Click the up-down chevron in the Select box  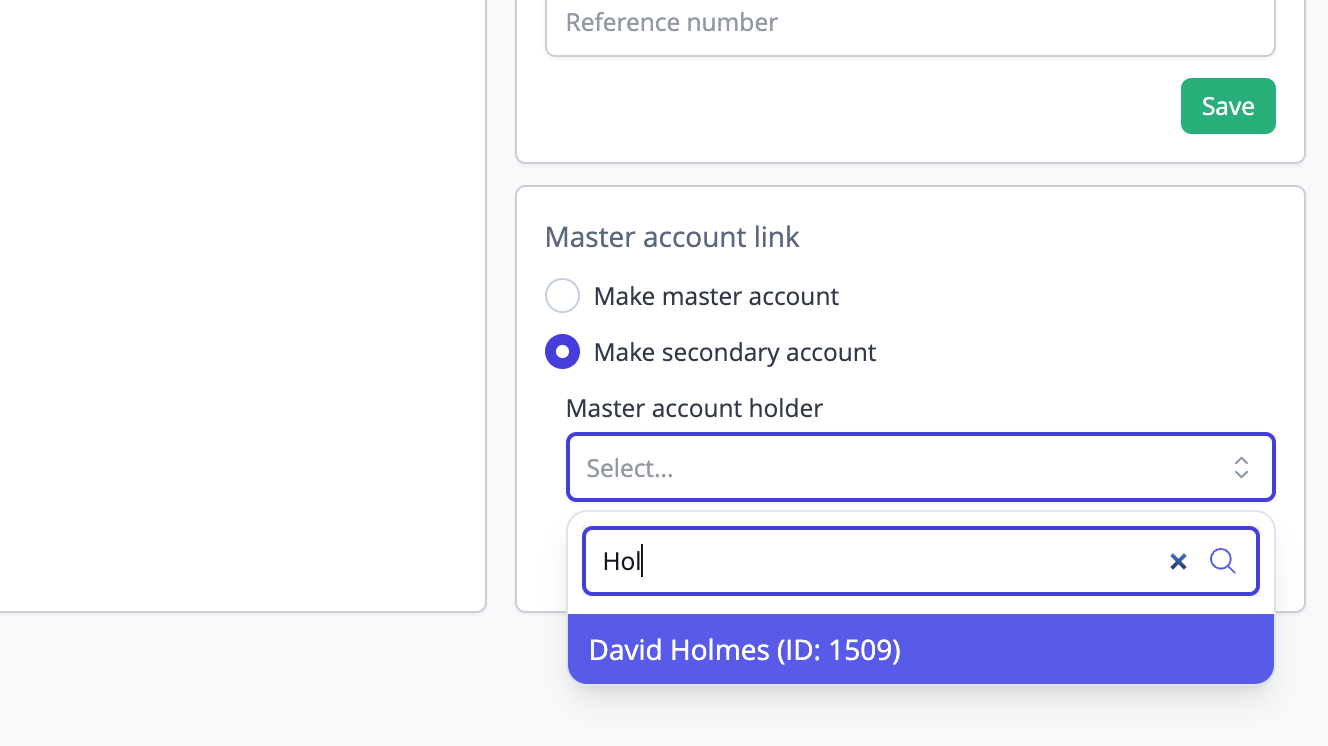tap(1241, 467)
